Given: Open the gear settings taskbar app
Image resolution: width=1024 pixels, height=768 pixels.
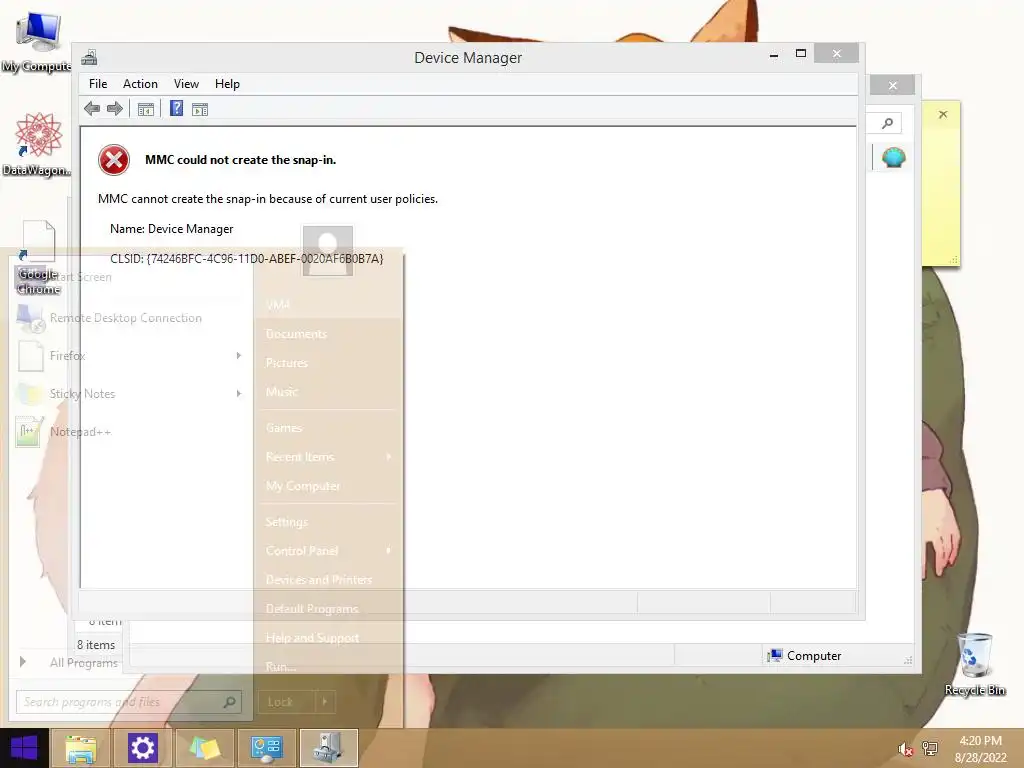Looking at the screenshot, I should (142, 748).
